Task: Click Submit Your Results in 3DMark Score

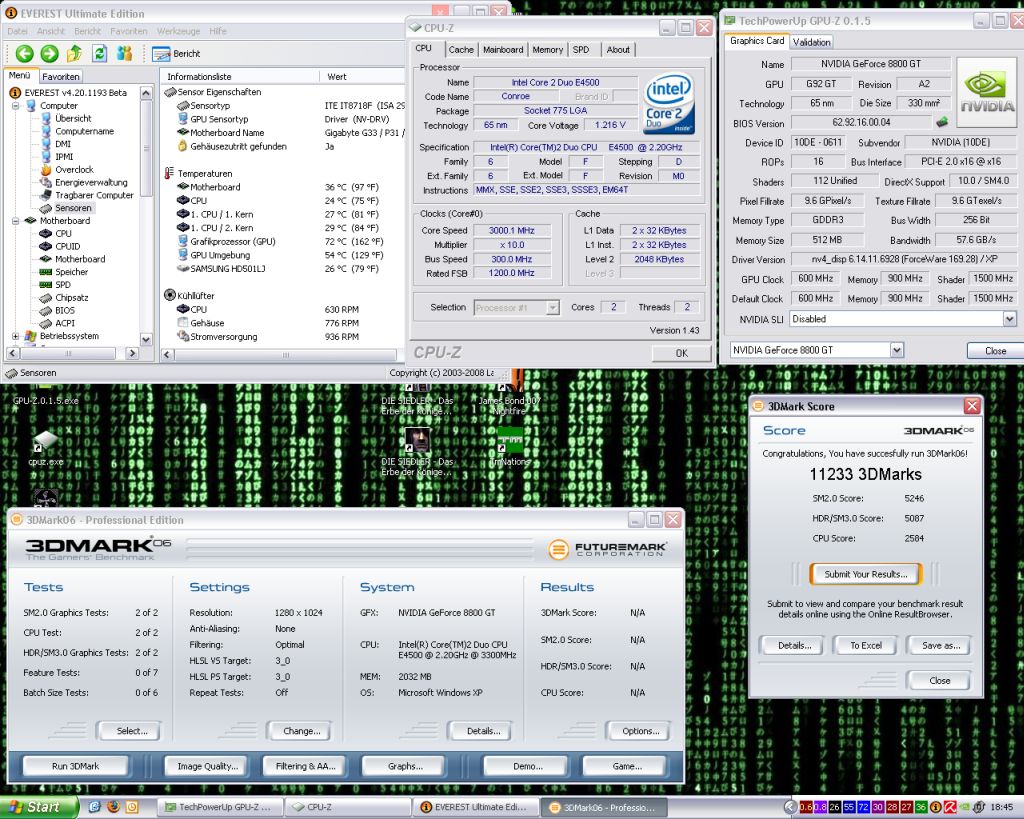Action: (865, 574)
